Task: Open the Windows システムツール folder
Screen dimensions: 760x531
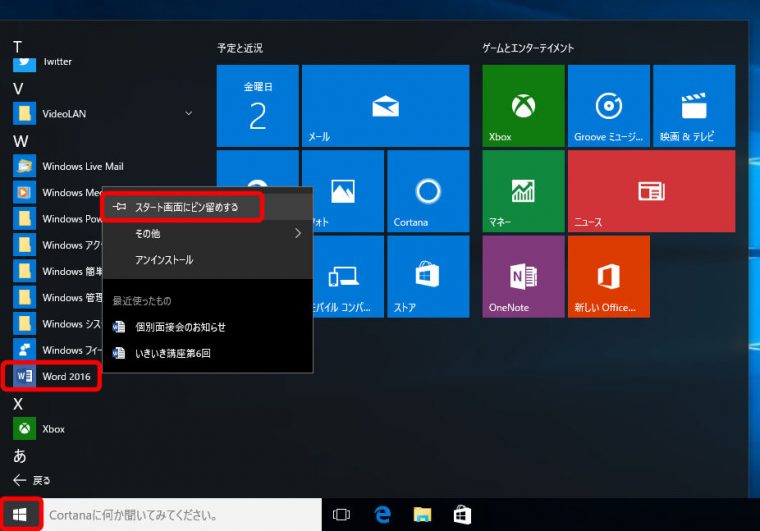Action: [x=56, y=323]
